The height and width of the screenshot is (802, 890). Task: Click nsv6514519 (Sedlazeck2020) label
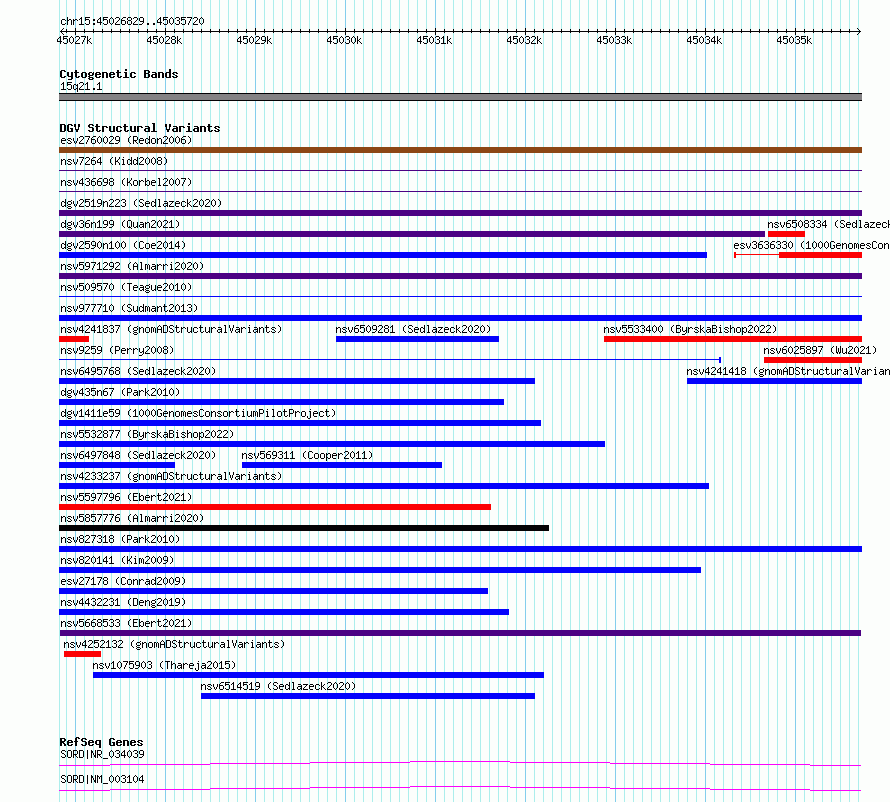pyautogui.click(x=278, y=686)
